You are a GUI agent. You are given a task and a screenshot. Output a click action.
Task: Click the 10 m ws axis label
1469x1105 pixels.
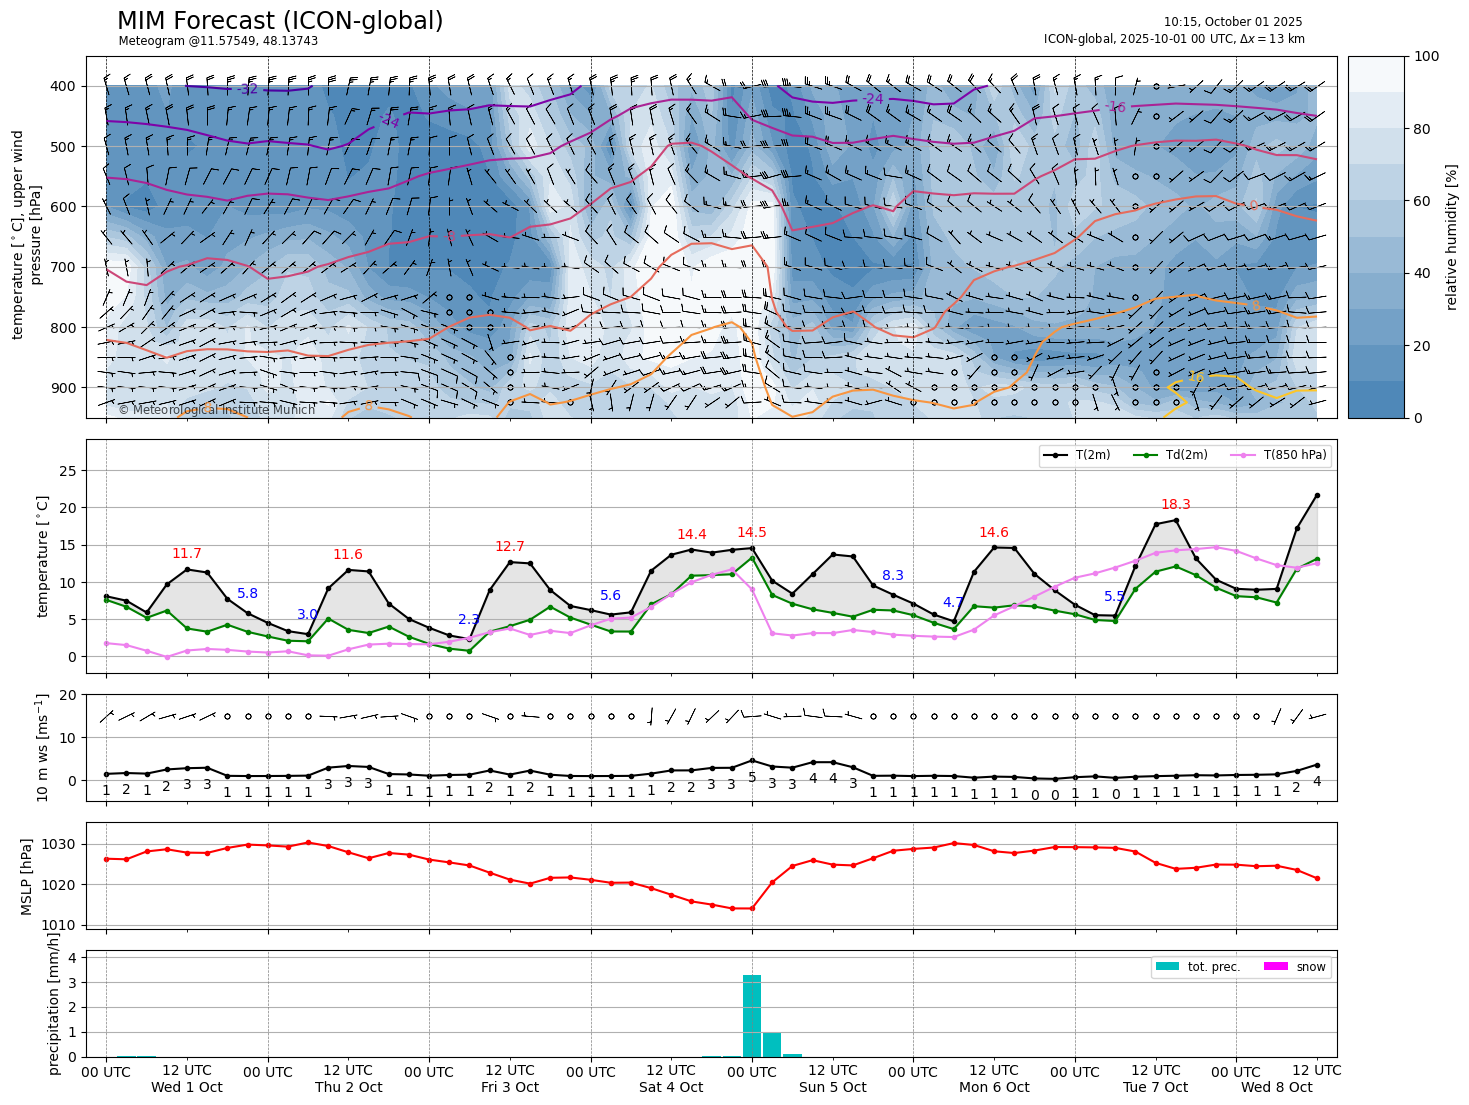coord(43,748)
